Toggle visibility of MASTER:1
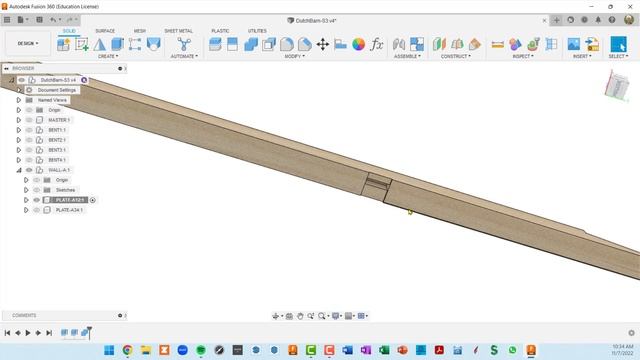This screenshot has height=360, width=640. click(29, 120)
